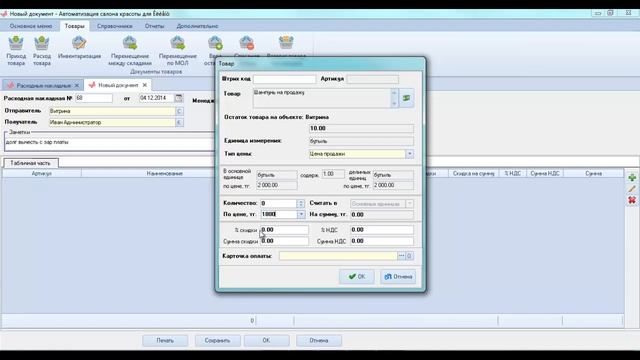Close the Новый документ tab

[x=144, y=85]
